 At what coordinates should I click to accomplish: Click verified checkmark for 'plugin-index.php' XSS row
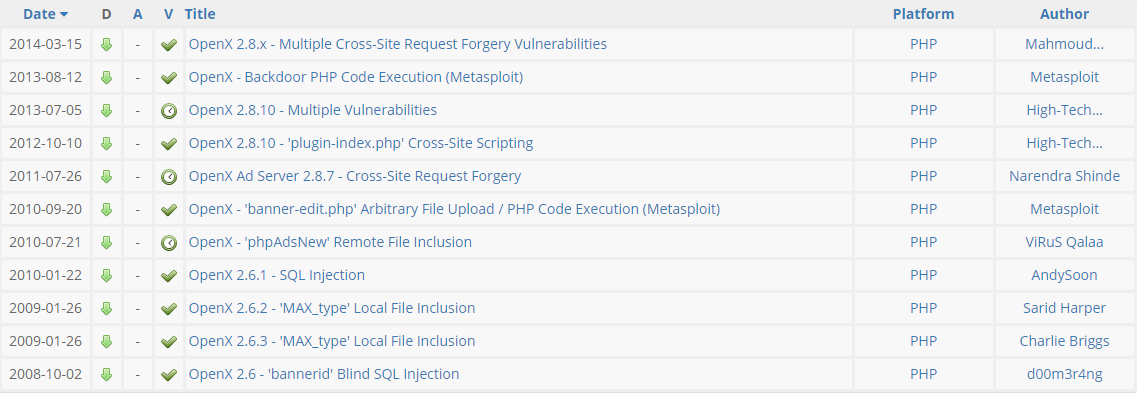click(169, 144)
